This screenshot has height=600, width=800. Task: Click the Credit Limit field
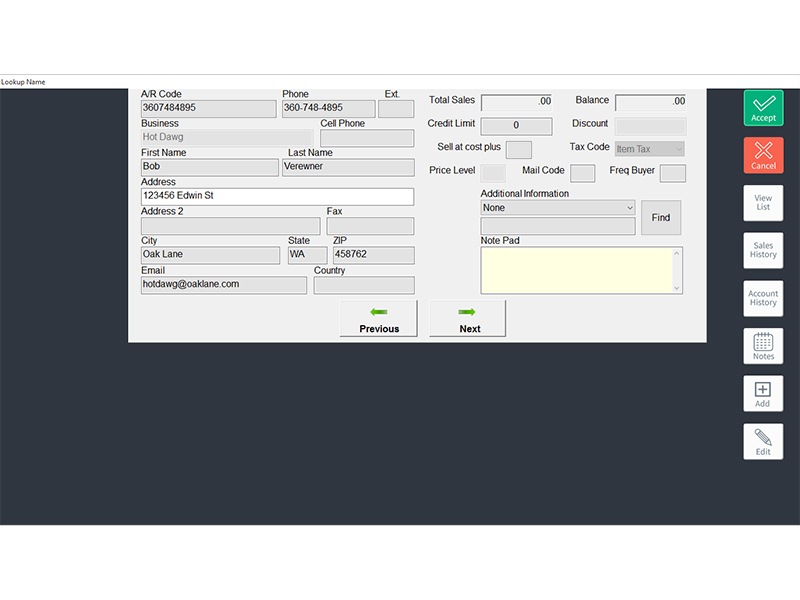tap(516, 126)
